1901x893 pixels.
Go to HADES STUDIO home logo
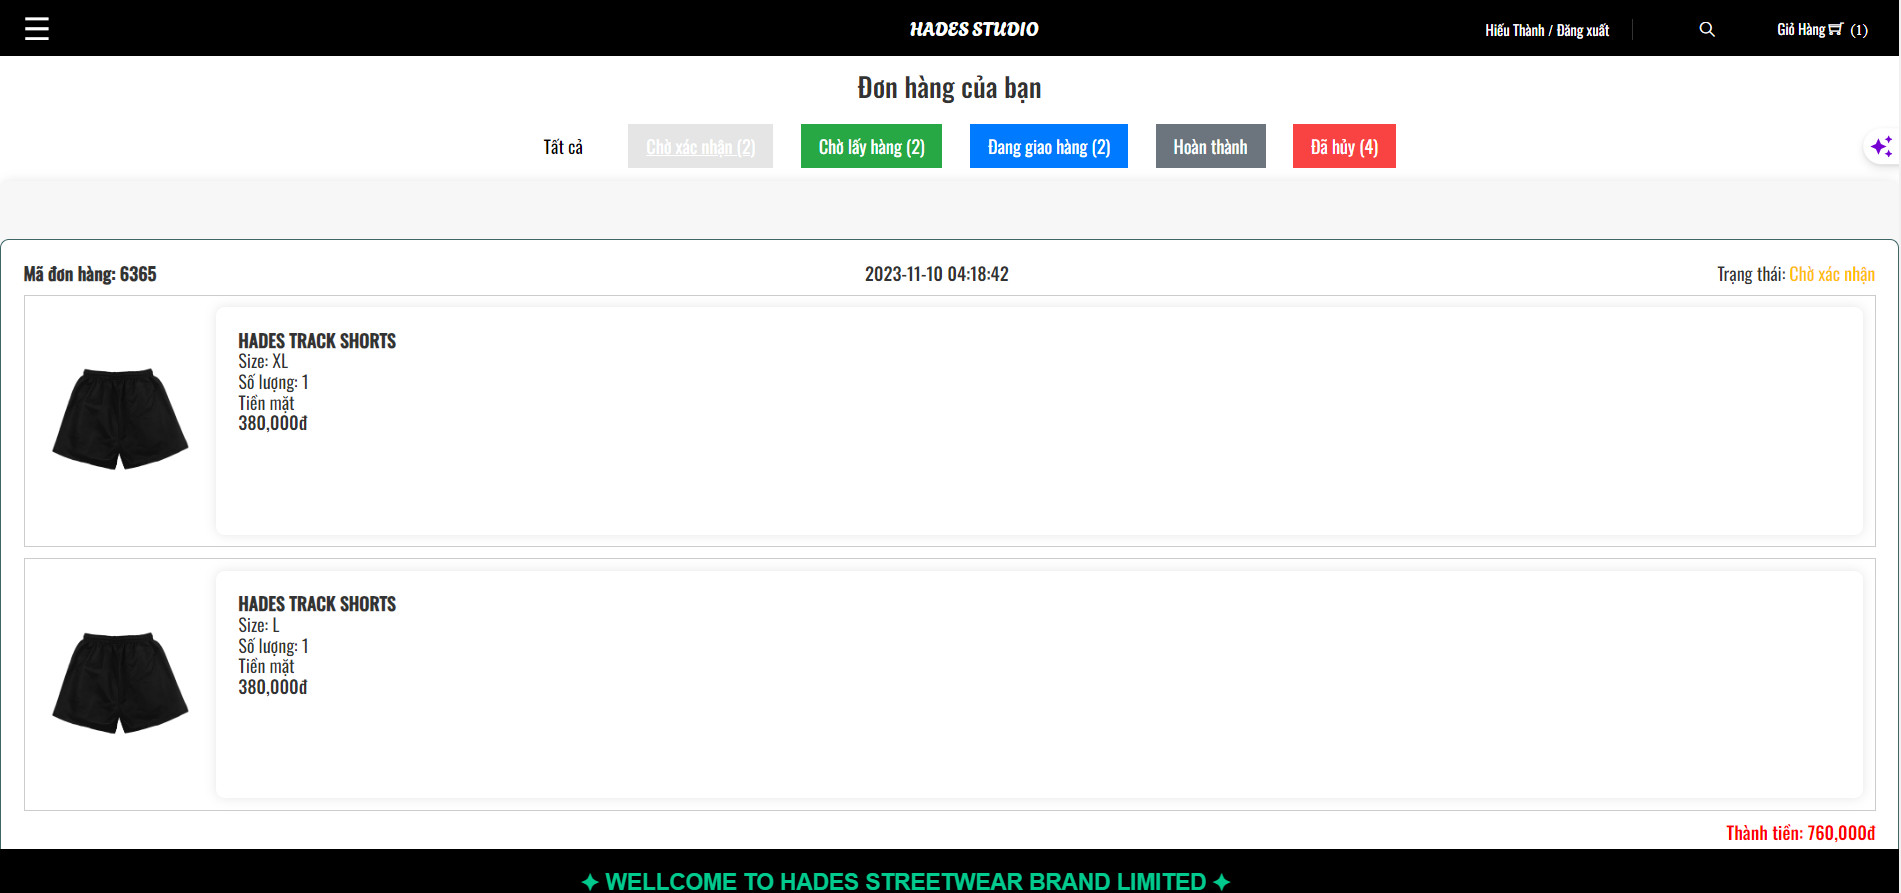[x=974, y=29]
